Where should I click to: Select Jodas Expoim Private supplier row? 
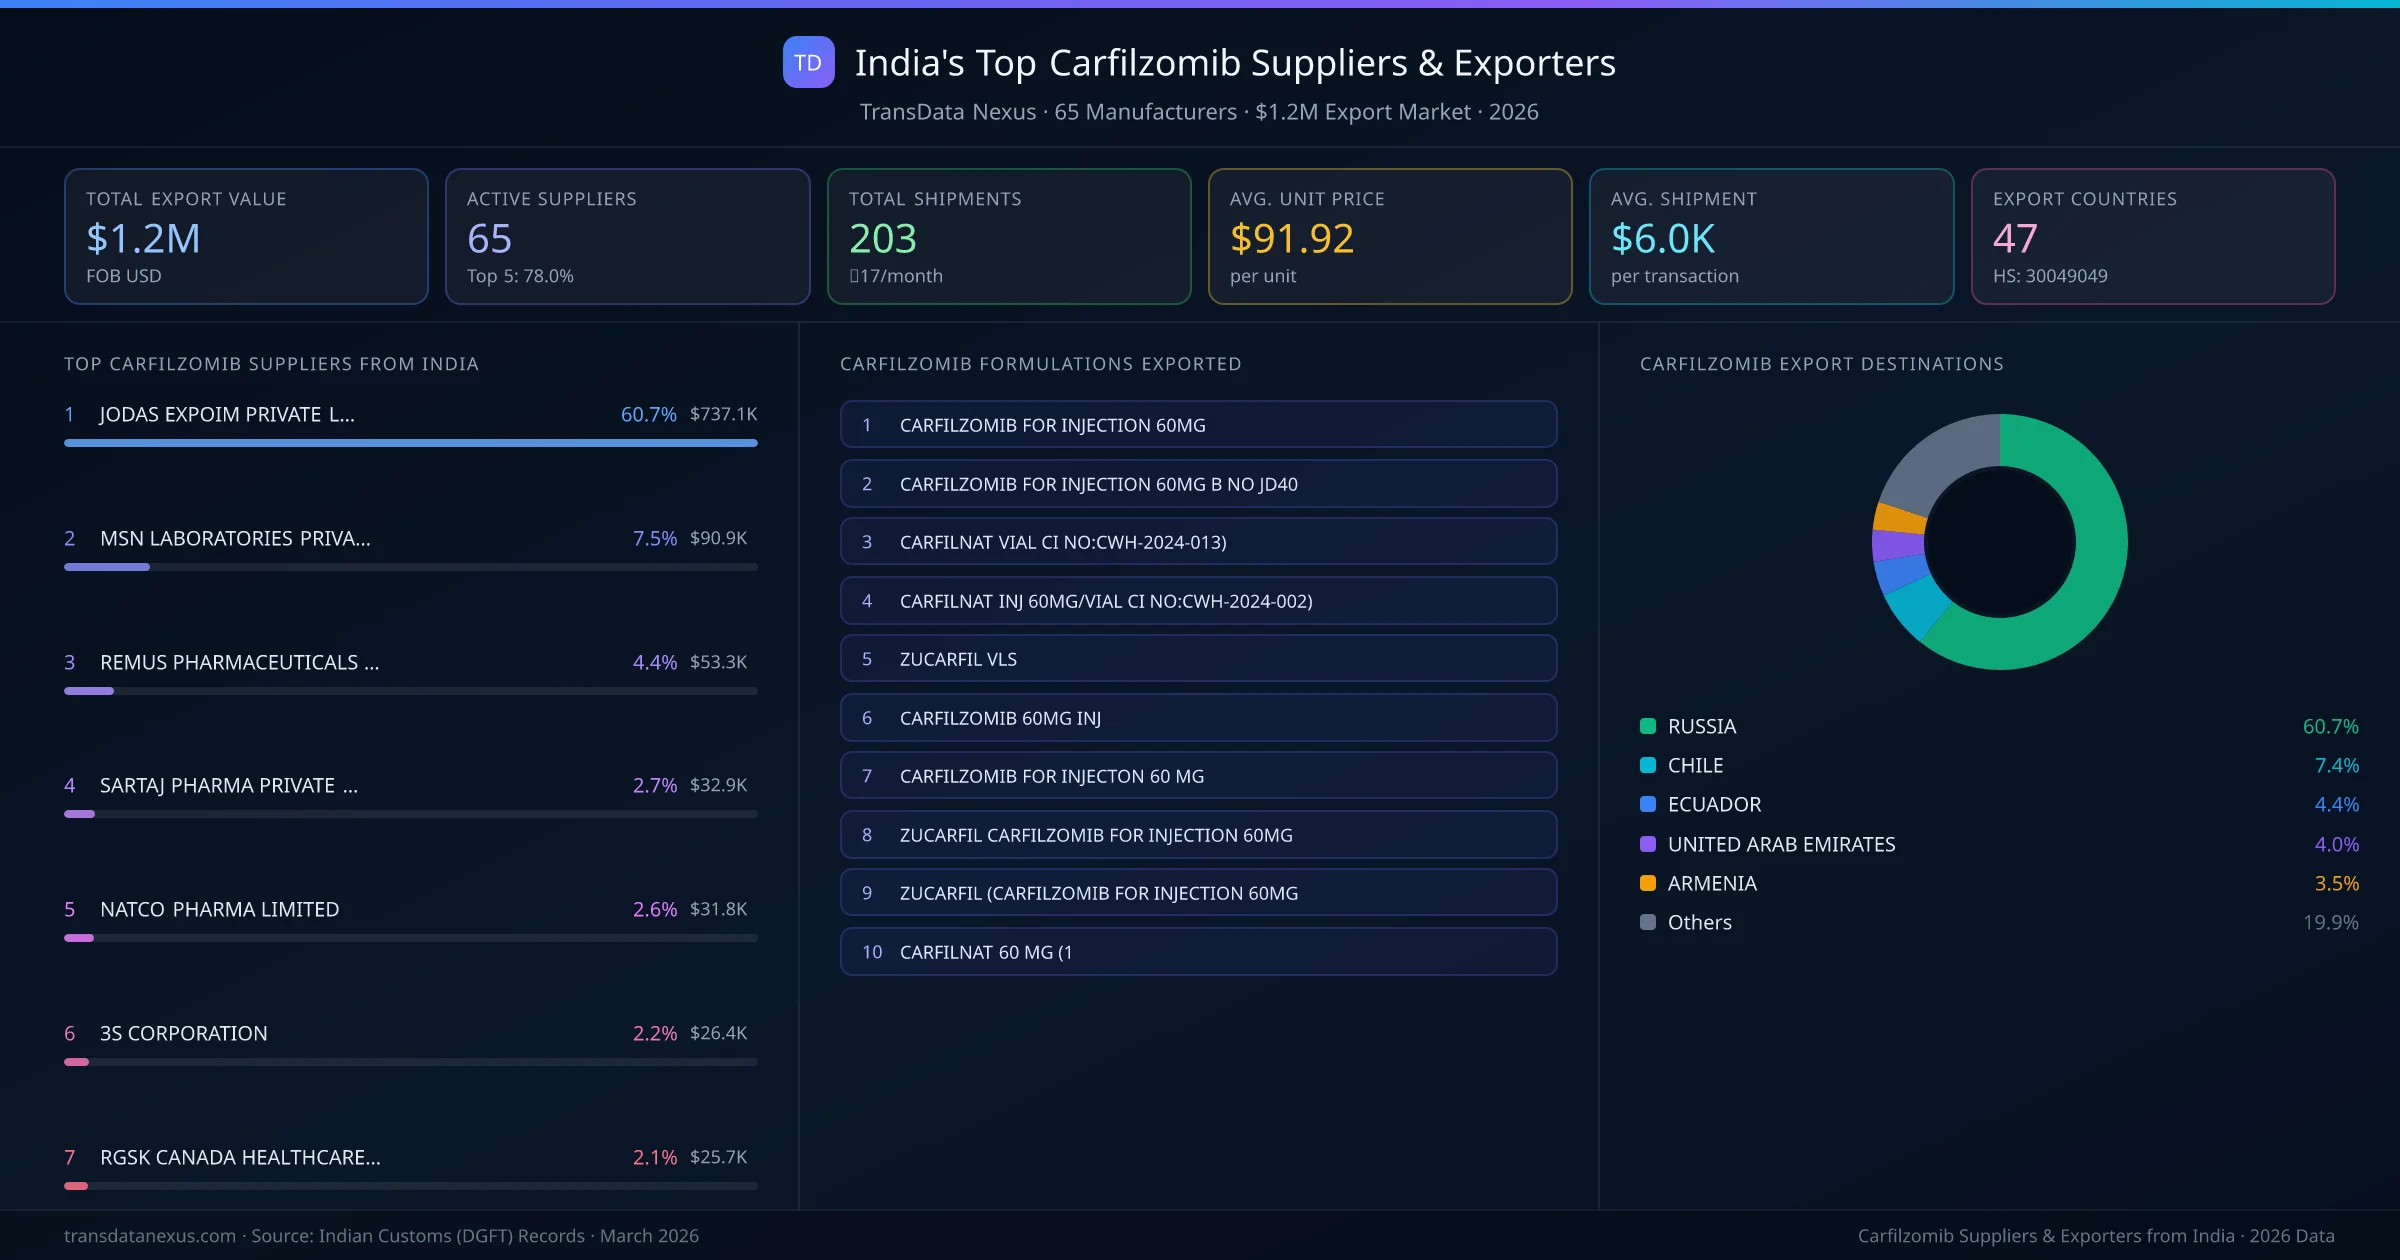click(226, 414)
